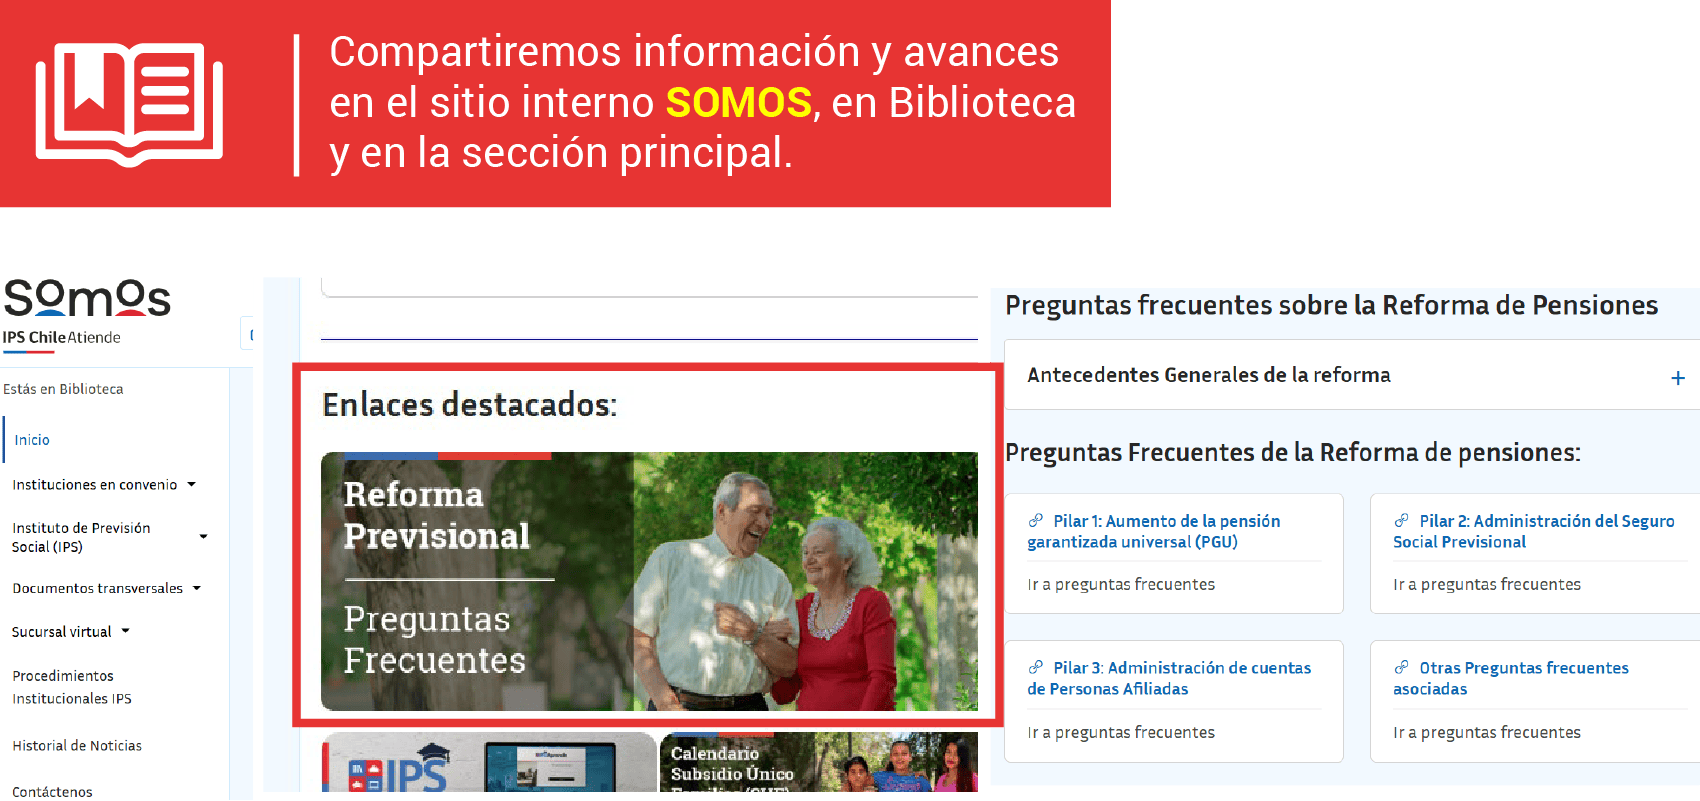Click the SOMOS logo
1700x801 pixels.
pyautogui.click(x=87, y=299)
